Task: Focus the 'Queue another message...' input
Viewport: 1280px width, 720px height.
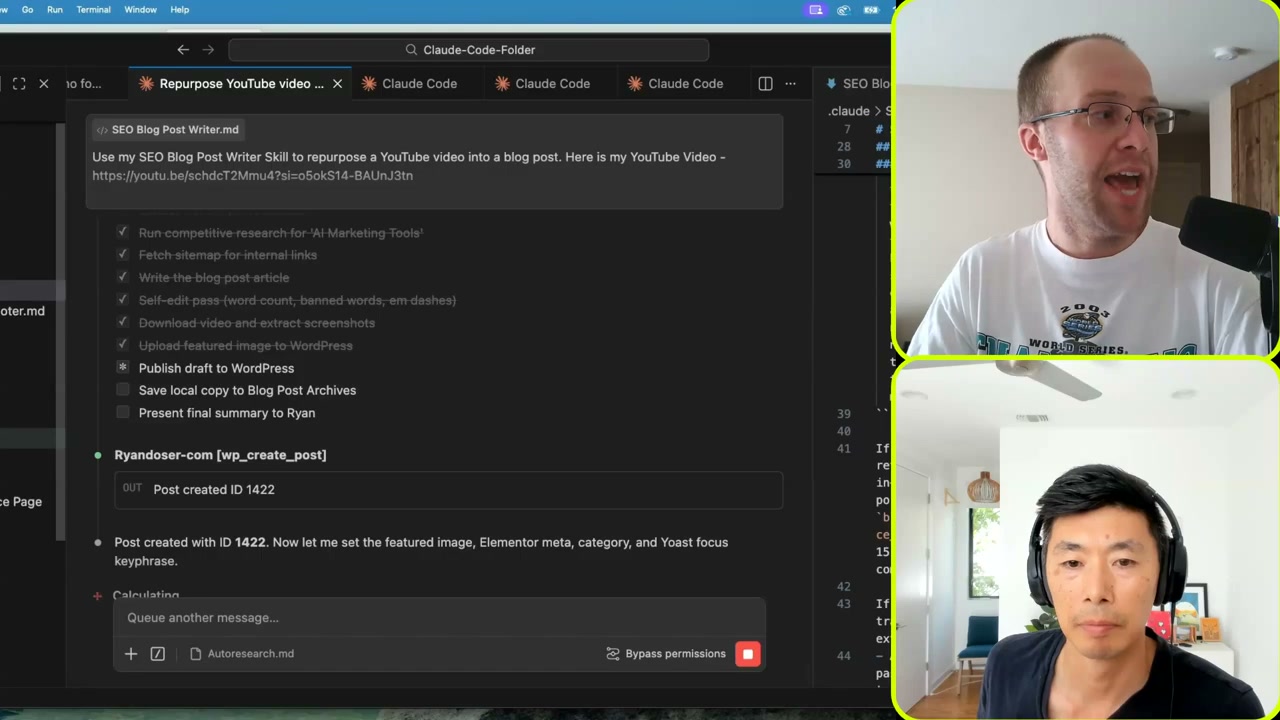Action: (x=440, y=618)
